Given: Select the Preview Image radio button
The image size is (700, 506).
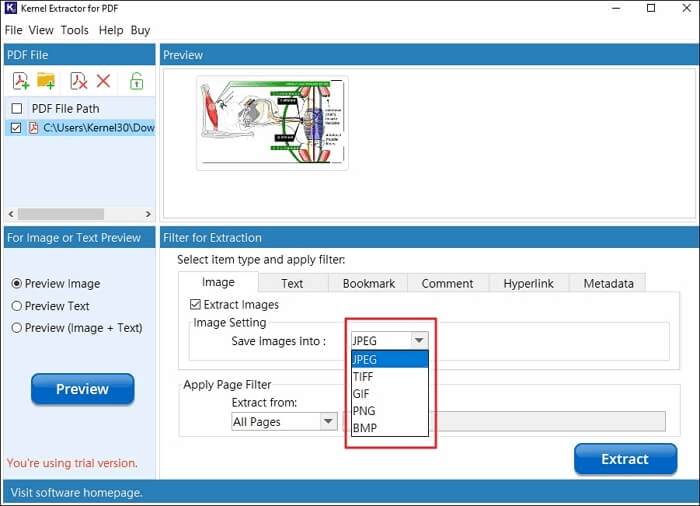Looking at the screenshot, I should pyautogui.click(x=17, y=283).
